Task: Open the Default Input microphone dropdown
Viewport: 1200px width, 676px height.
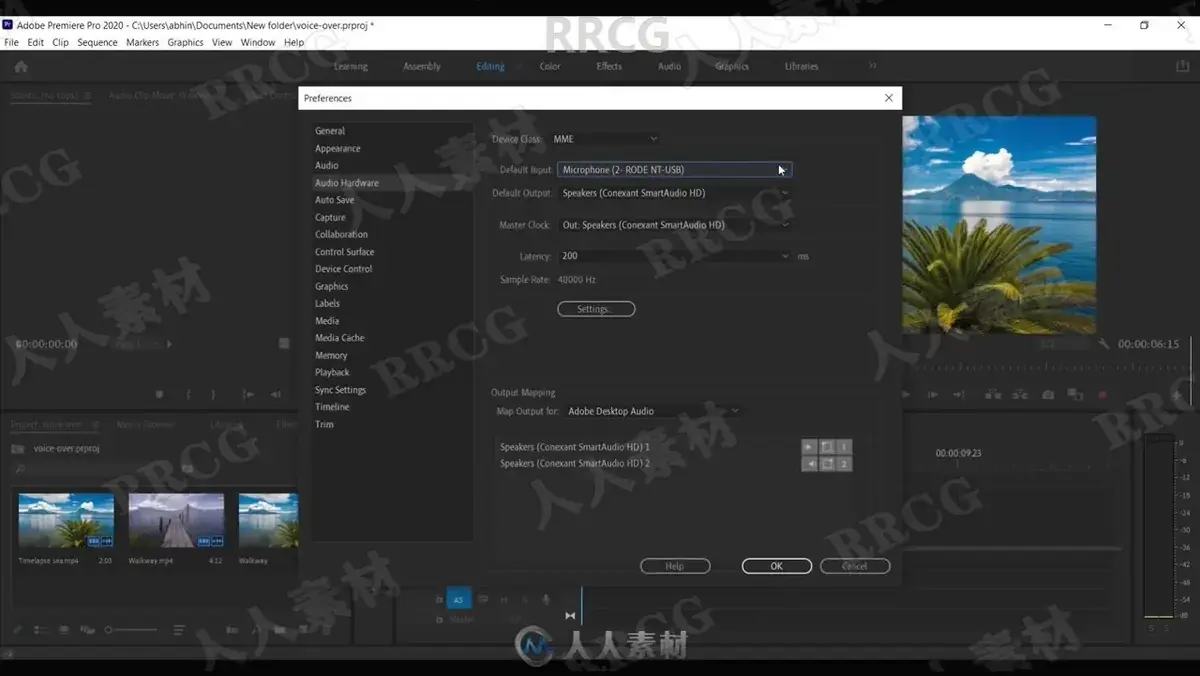Action: [674, 170]
